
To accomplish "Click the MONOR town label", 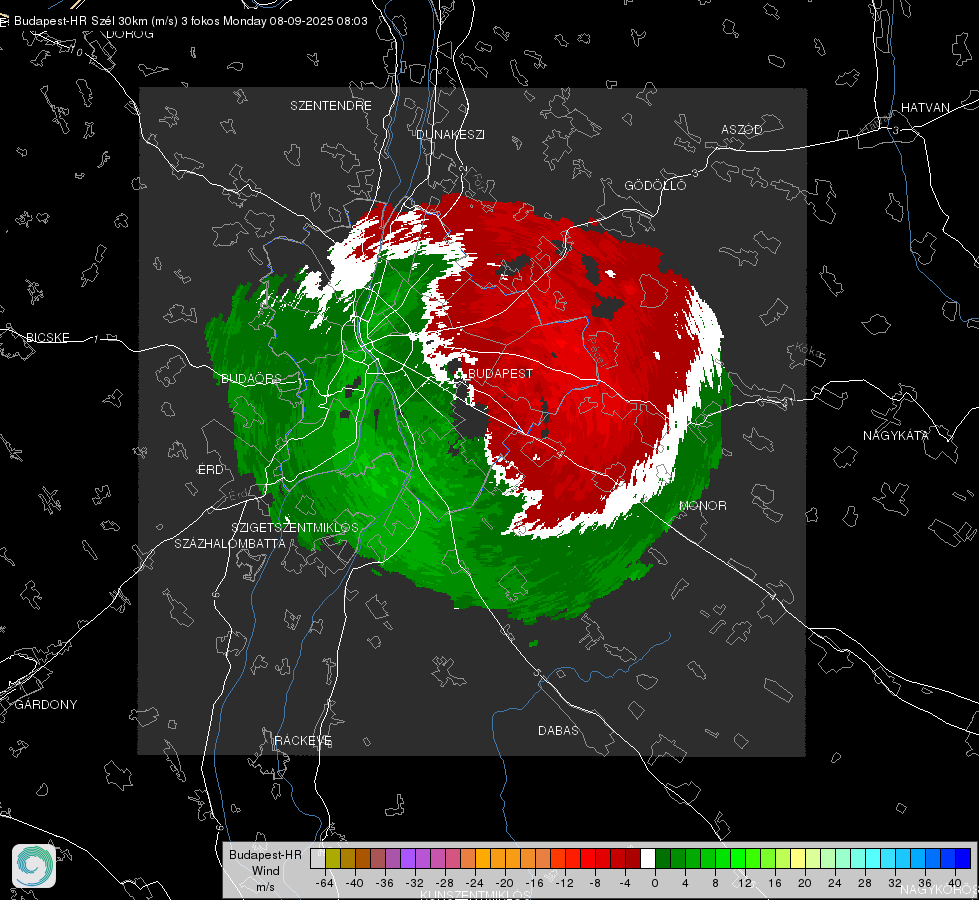I will click(702, 505).
